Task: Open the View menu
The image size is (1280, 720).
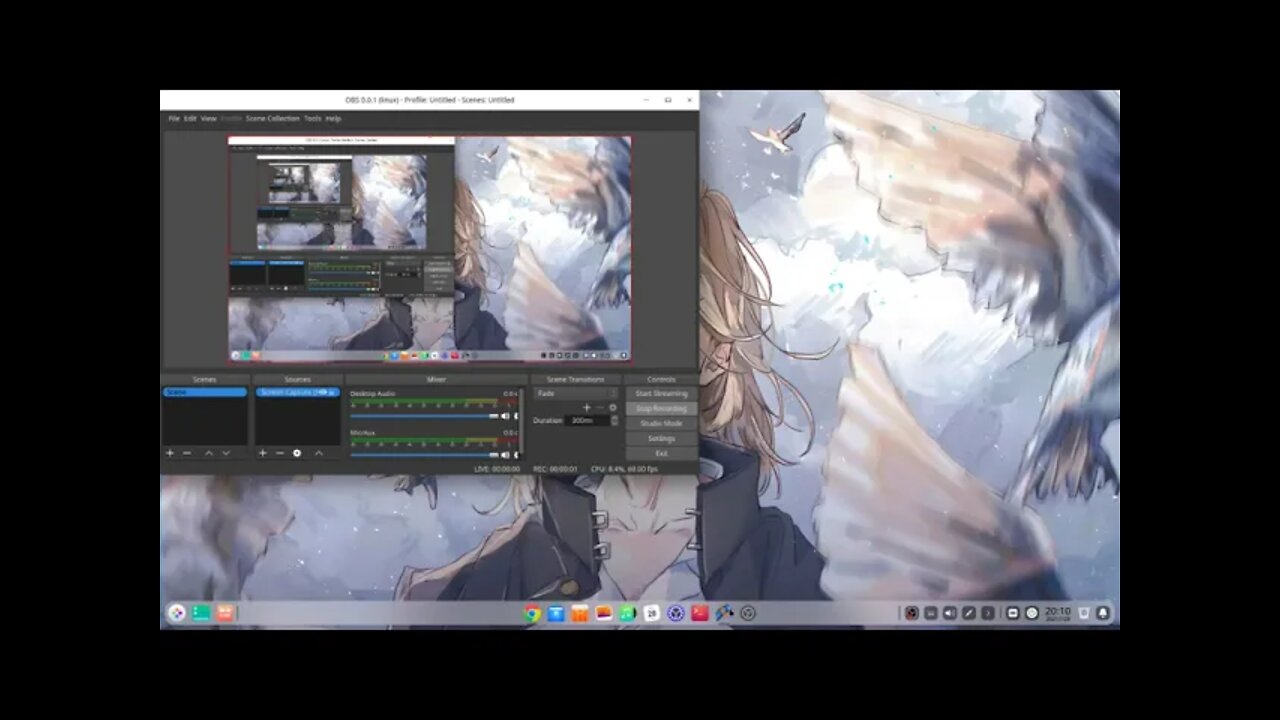Action: (x=208, y=118)
